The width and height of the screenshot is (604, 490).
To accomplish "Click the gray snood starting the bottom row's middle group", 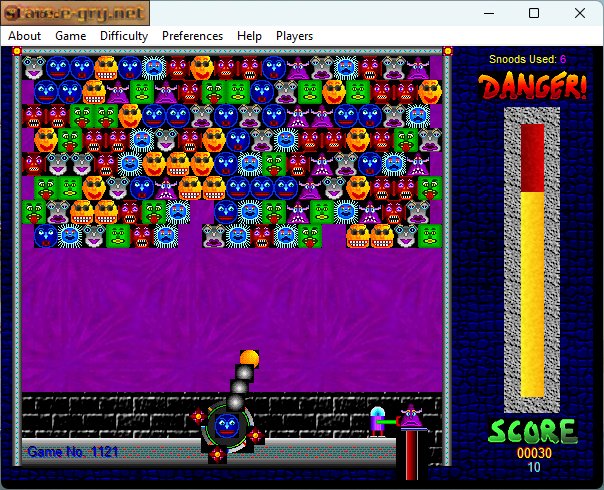I will click(214, 236).
